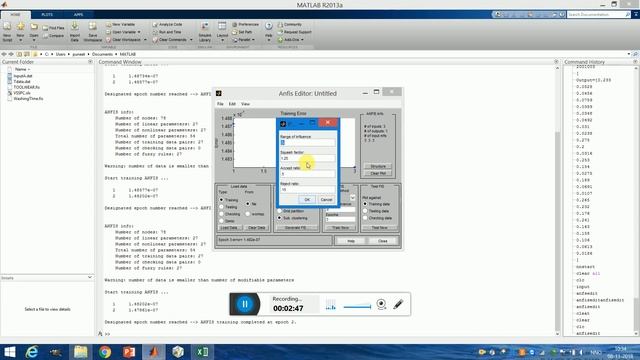Screen dimensions: 640x360
Task: Click Cancel in clustering parameters dialog
Action: pyautogui.click(x=326, y=200)
